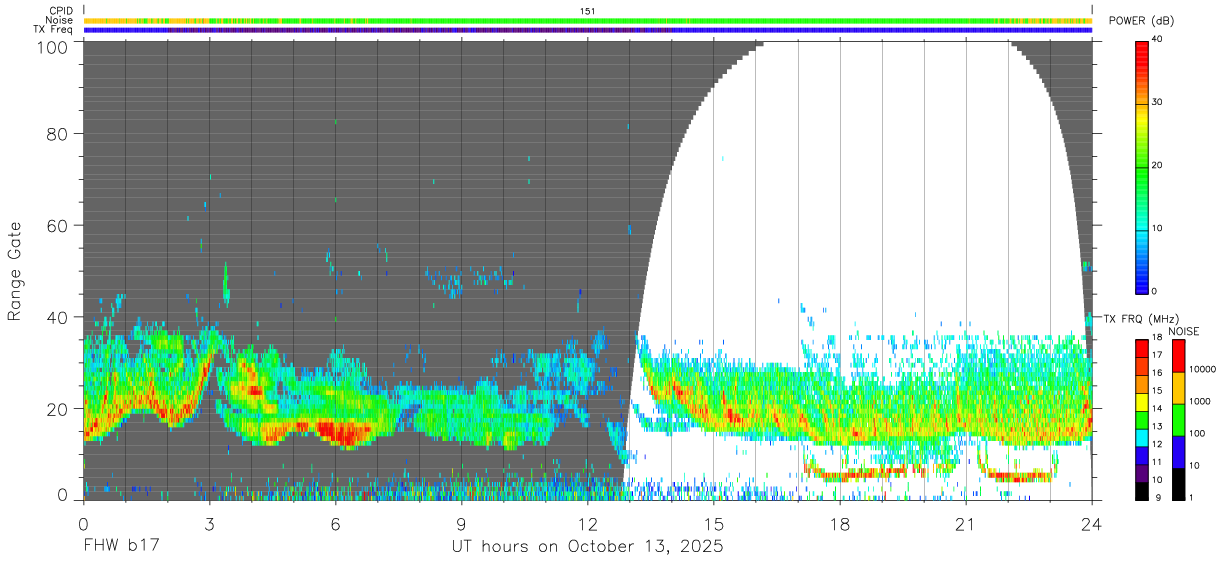Click the POWER (dB) legend title
Screen dimensions: 1228x567
coord(1142,21)
